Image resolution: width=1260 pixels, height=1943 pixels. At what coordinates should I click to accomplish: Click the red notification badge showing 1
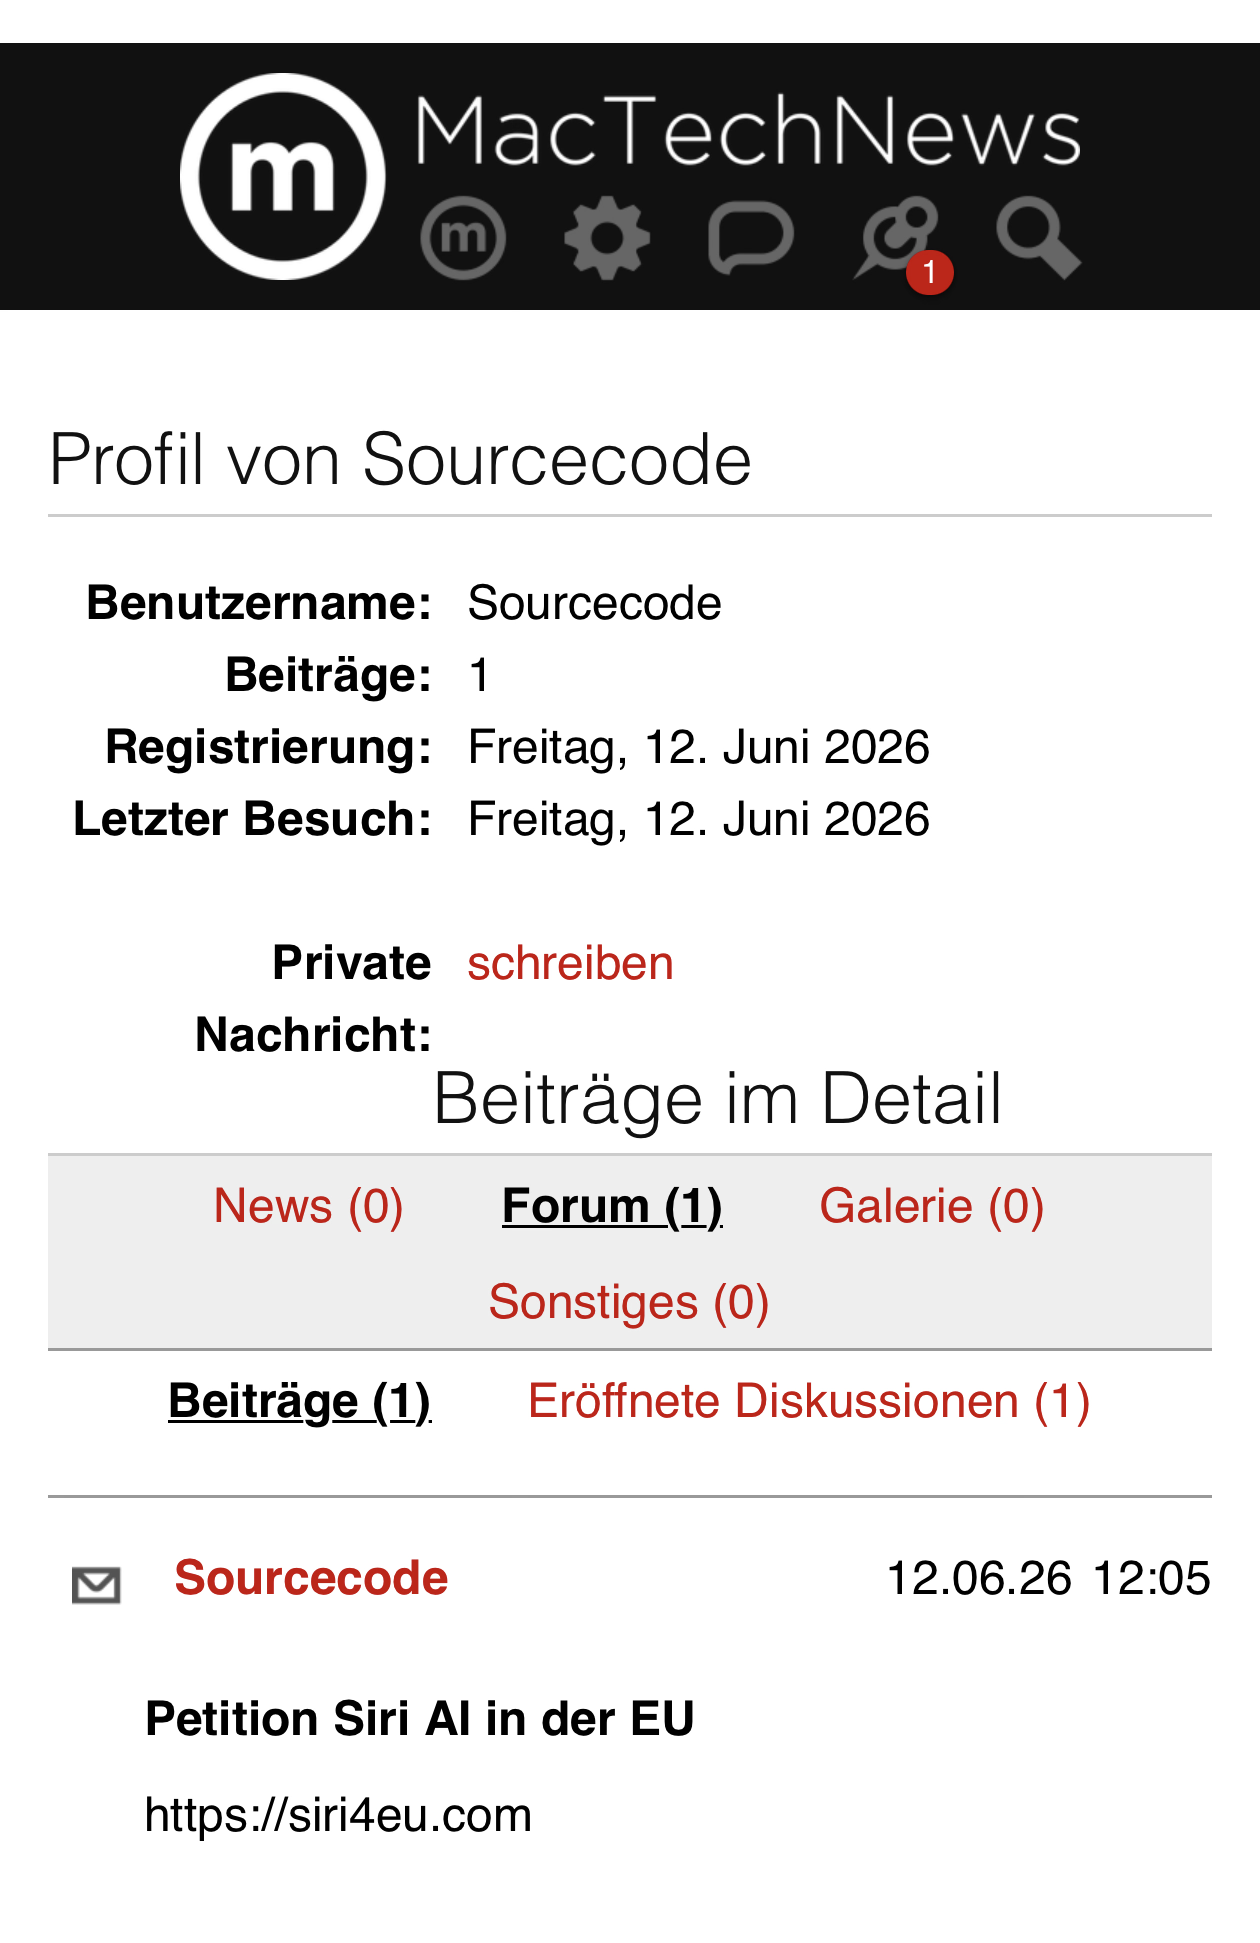[x=929, y=272]
